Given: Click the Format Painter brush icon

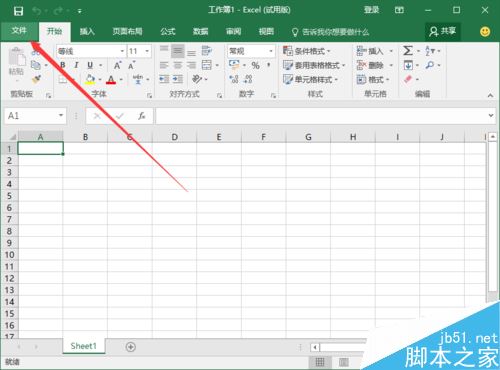Looking at the screenshot, I should 36,79.
